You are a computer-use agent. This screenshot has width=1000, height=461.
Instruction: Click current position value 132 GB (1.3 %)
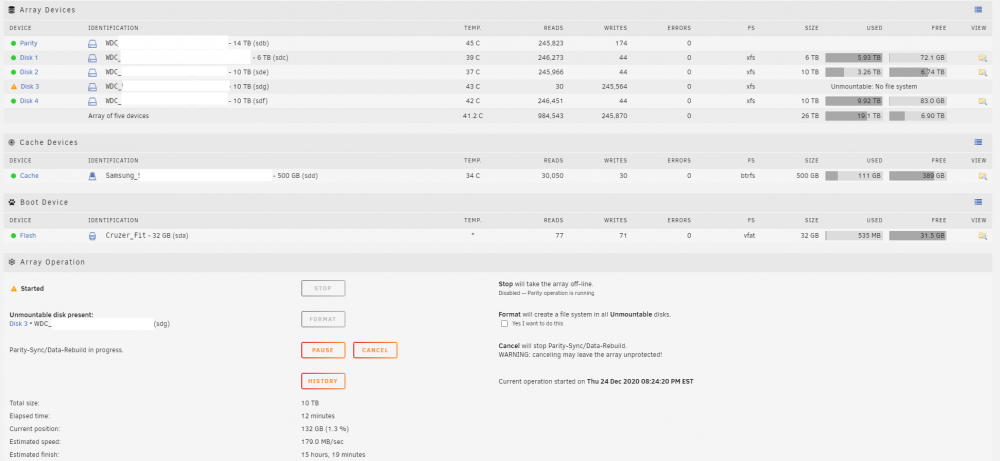coord(325,428)
